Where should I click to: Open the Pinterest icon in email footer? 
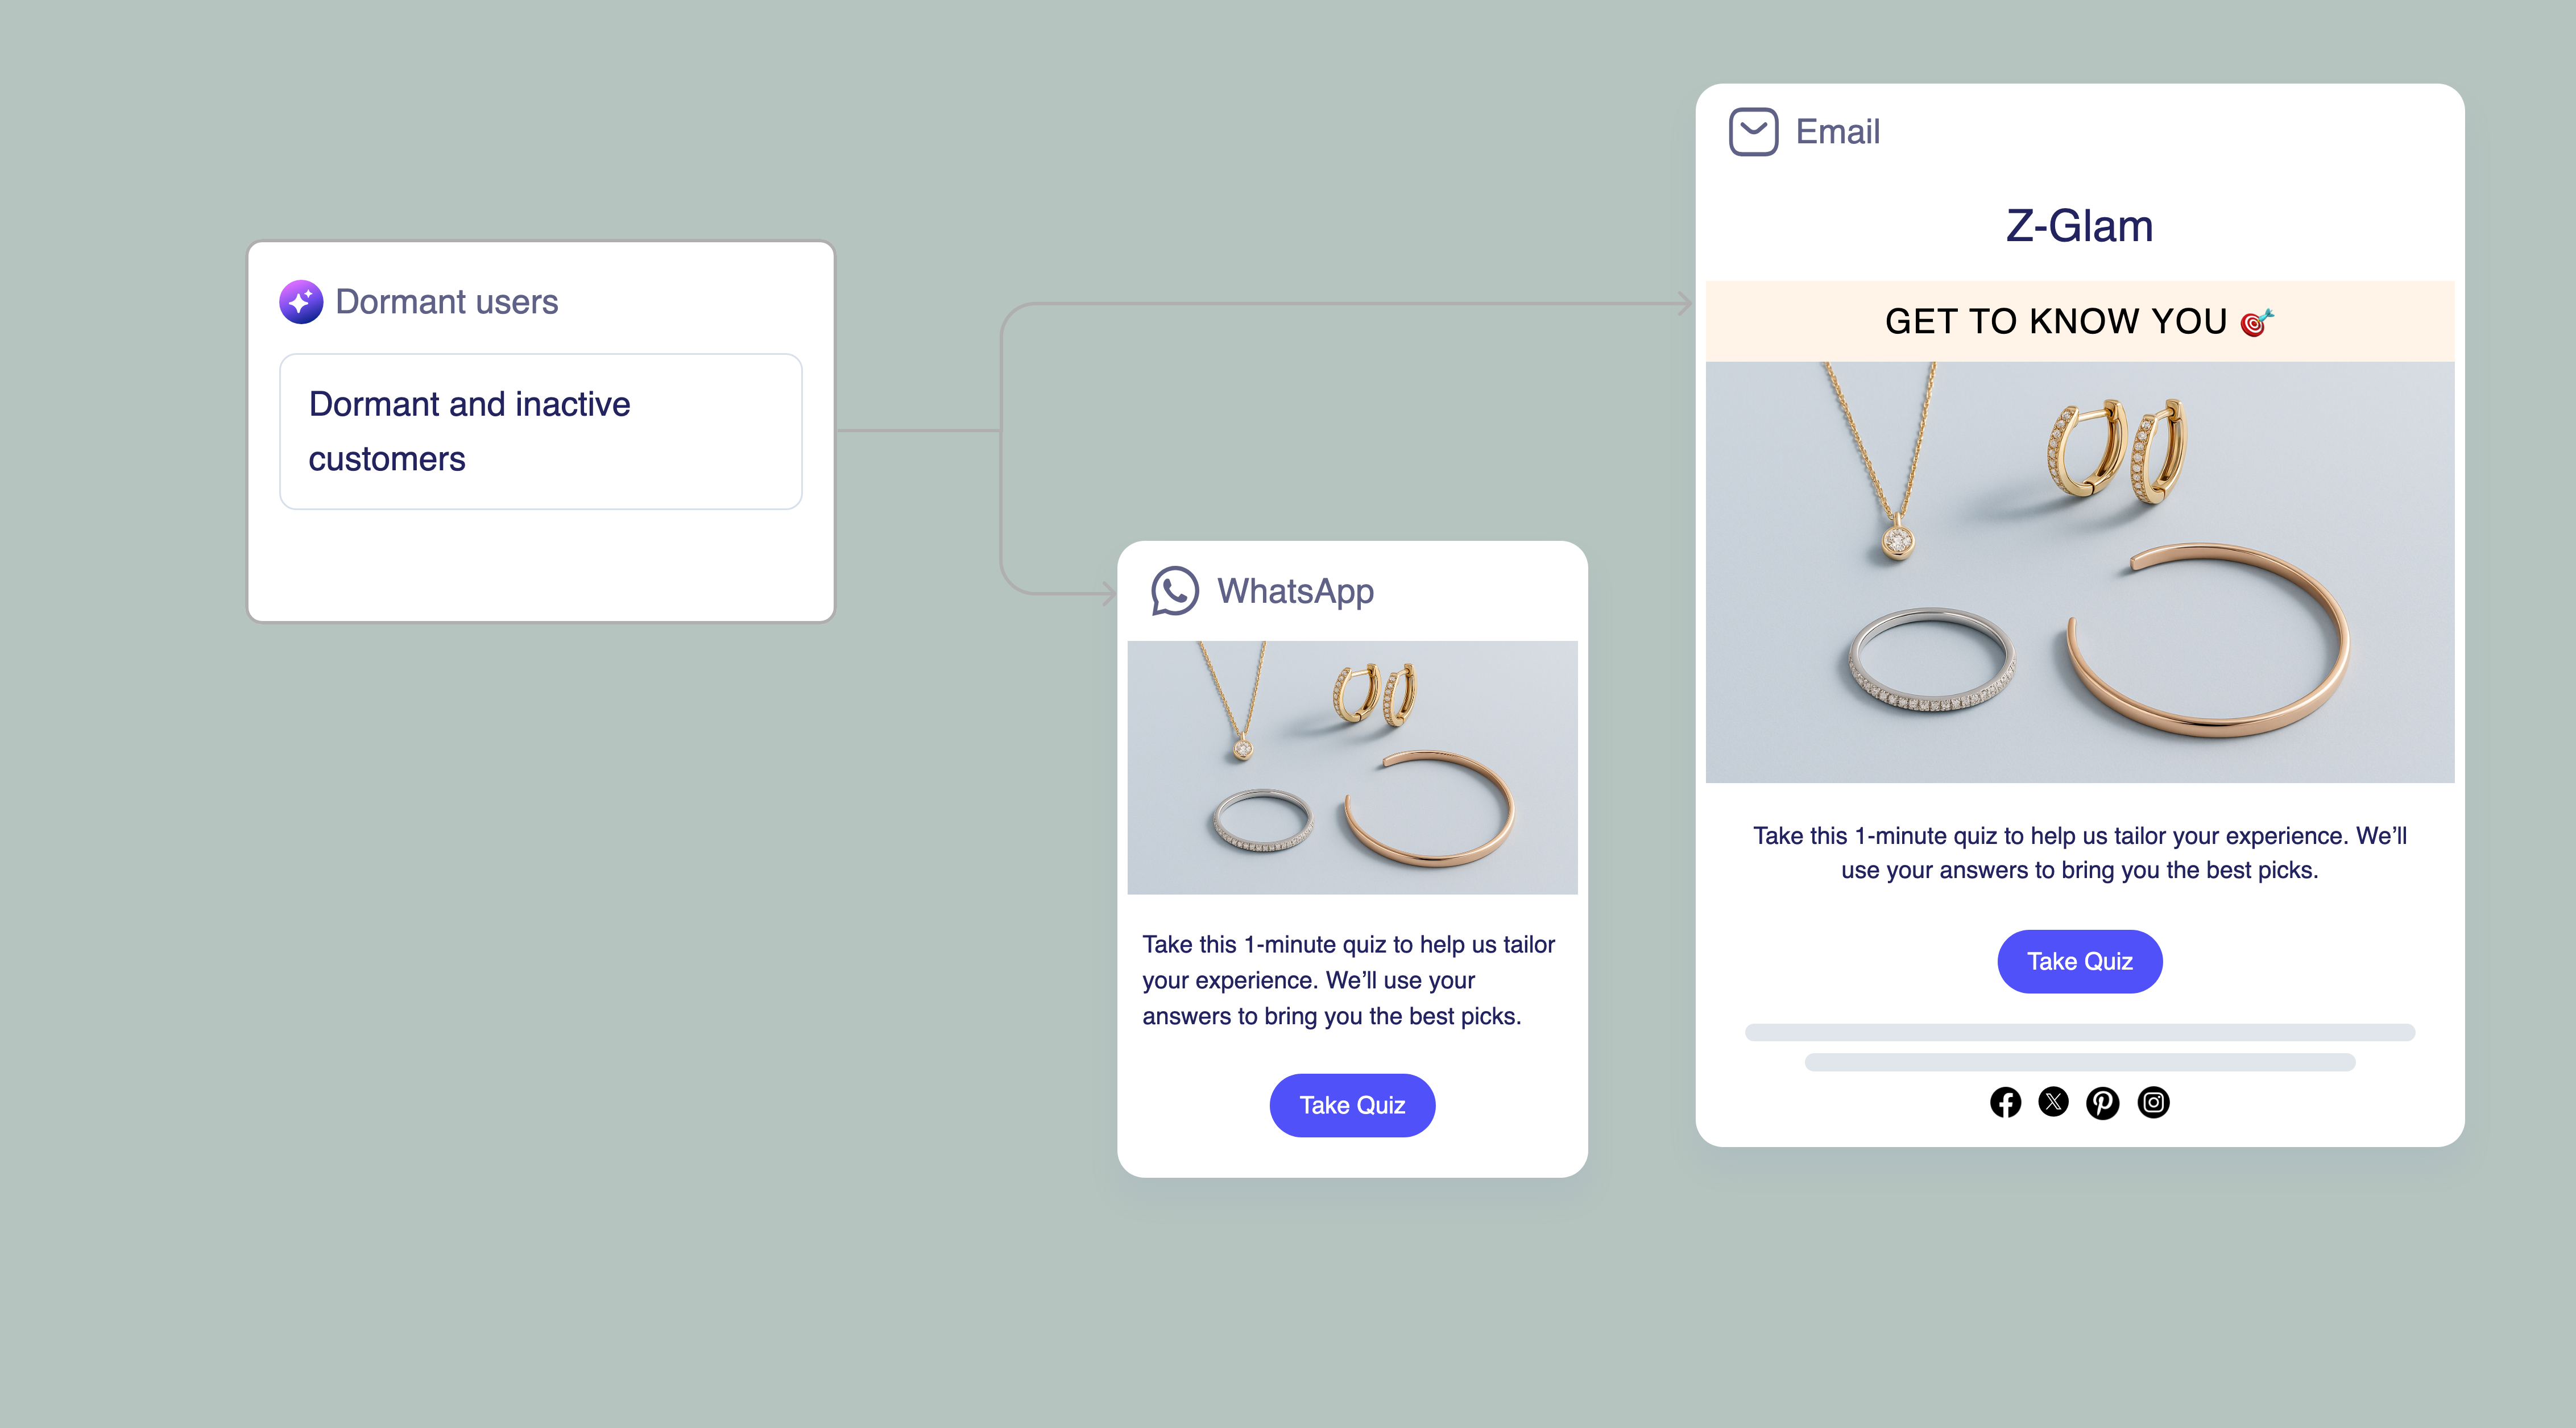(2102, 1102)
